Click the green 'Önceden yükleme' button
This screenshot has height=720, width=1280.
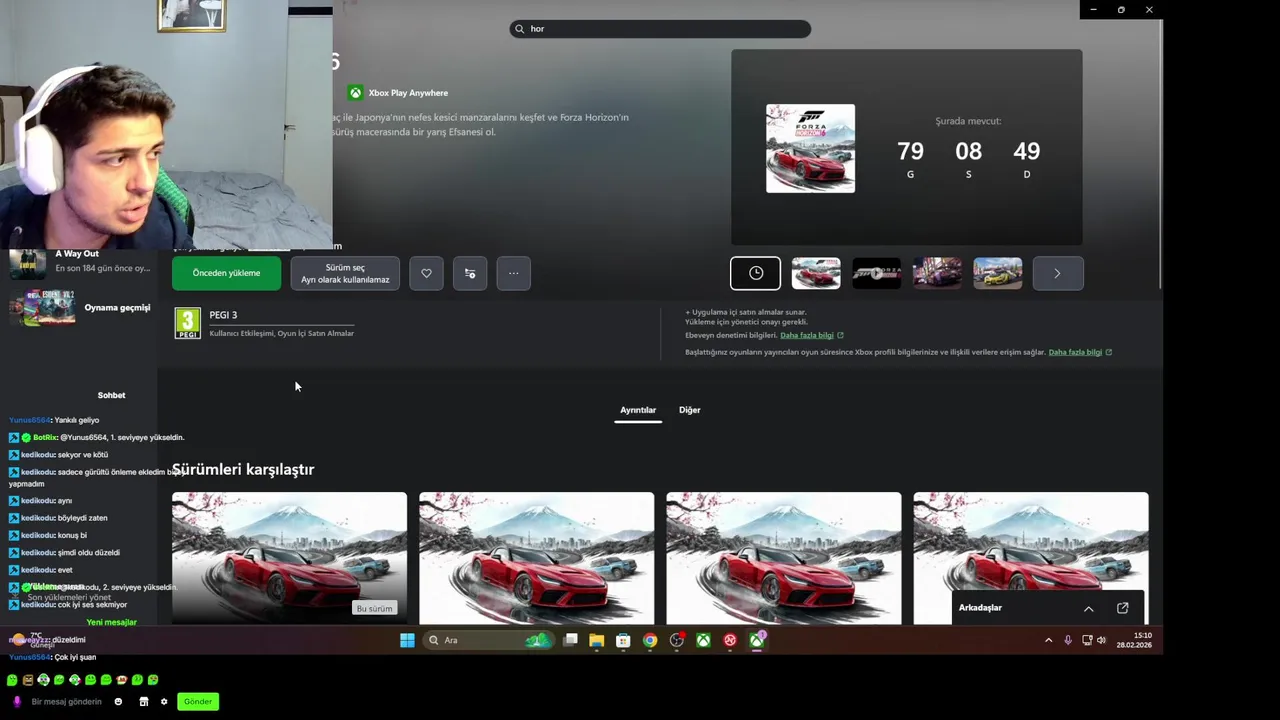click(227, 273)
